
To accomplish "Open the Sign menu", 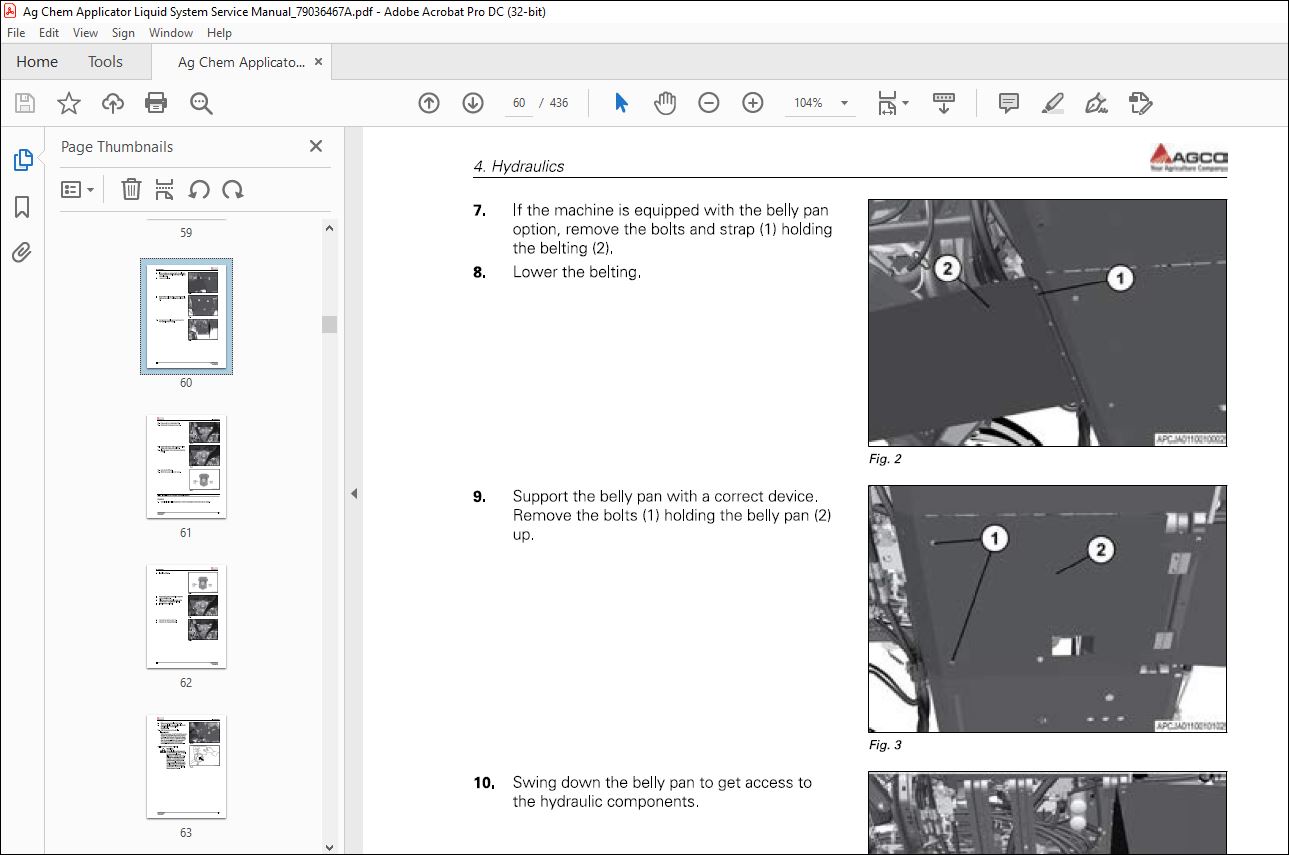I will tap(123, 33).
